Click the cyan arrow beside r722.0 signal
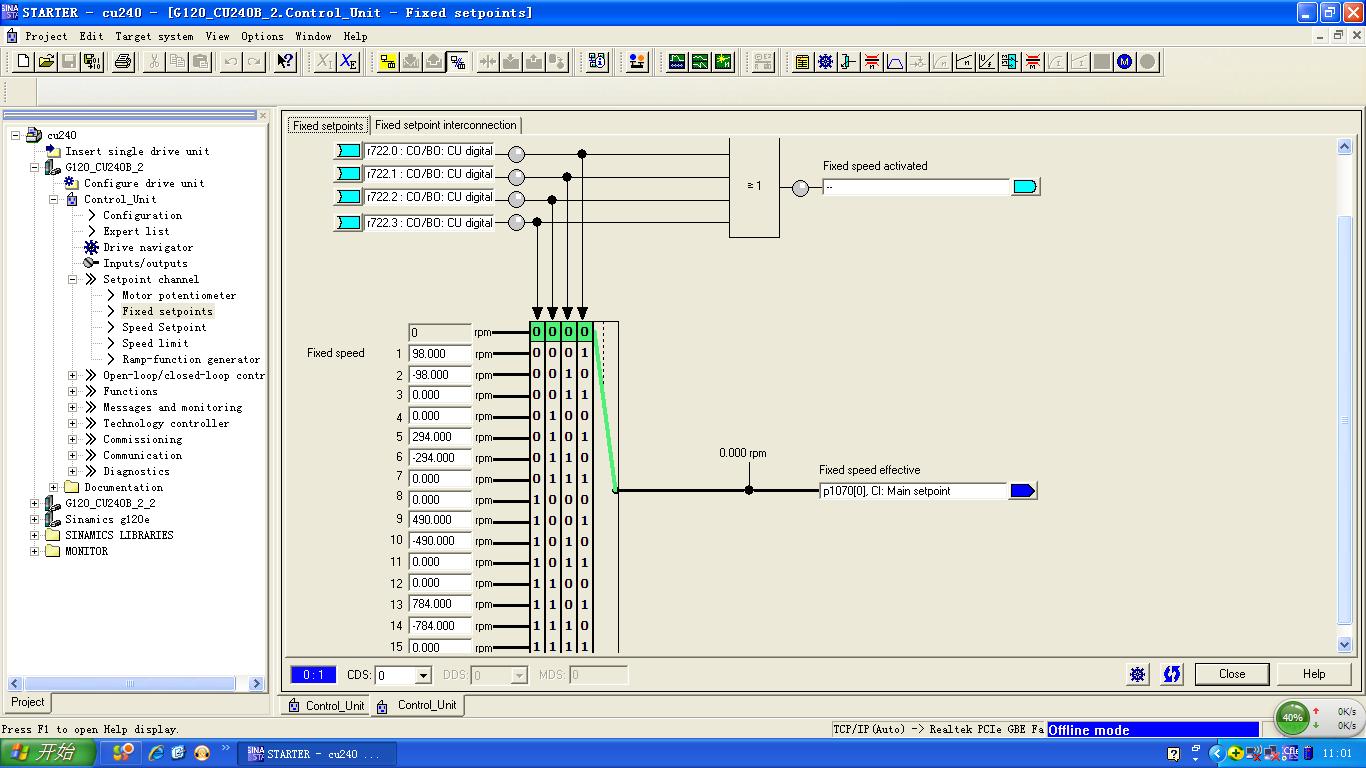Screen dimensions: 1366x768 (348, 151)
